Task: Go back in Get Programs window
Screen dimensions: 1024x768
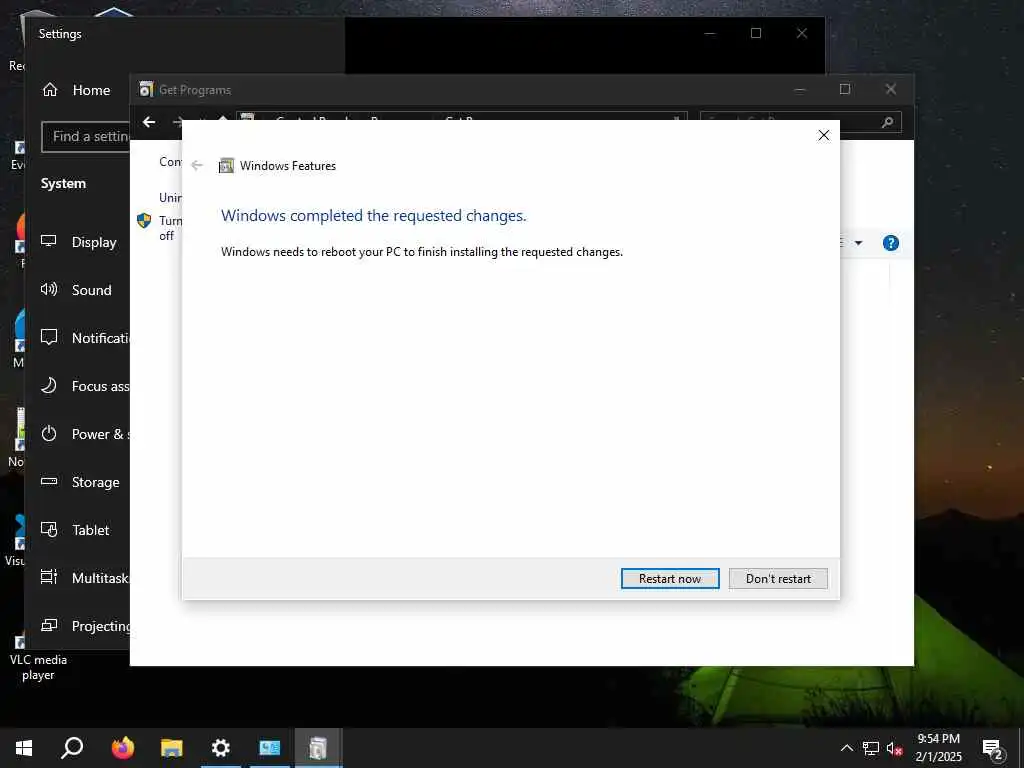Action: 149,122
